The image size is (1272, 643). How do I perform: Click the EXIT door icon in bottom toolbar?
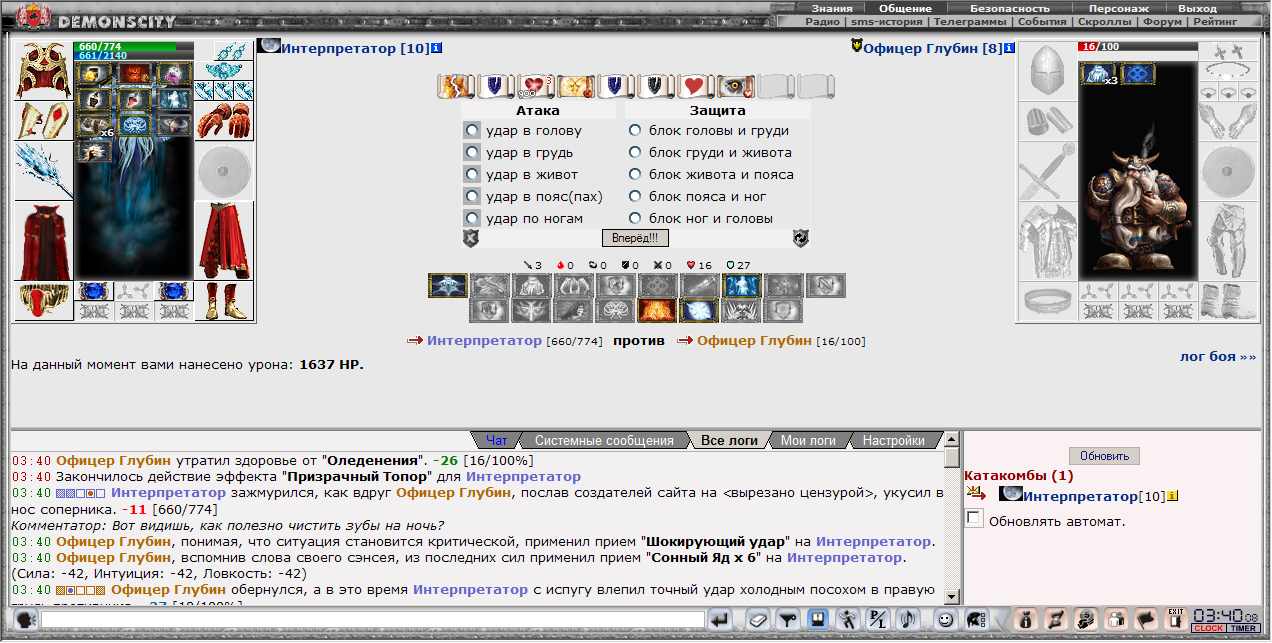(x=1176, y=619)
